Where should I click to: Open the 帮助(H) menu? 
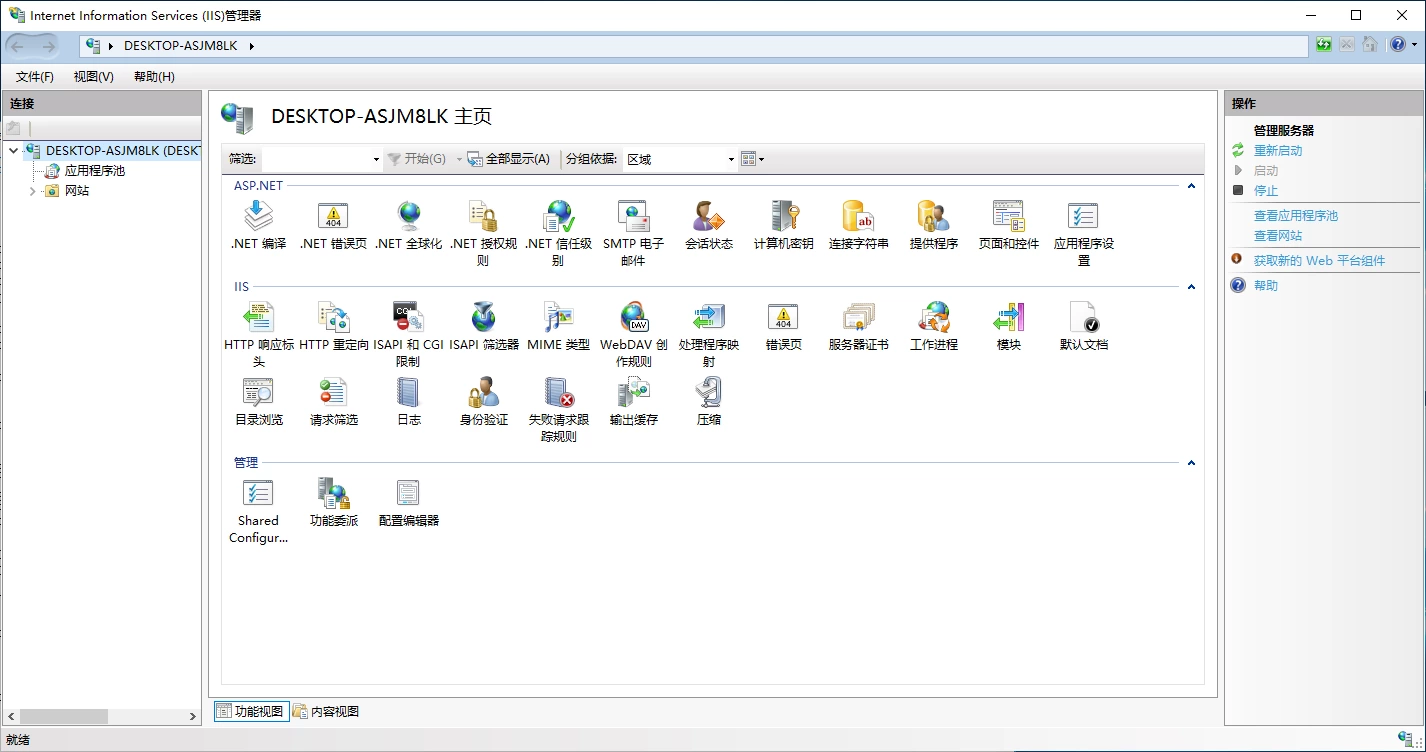pos(154,77)
